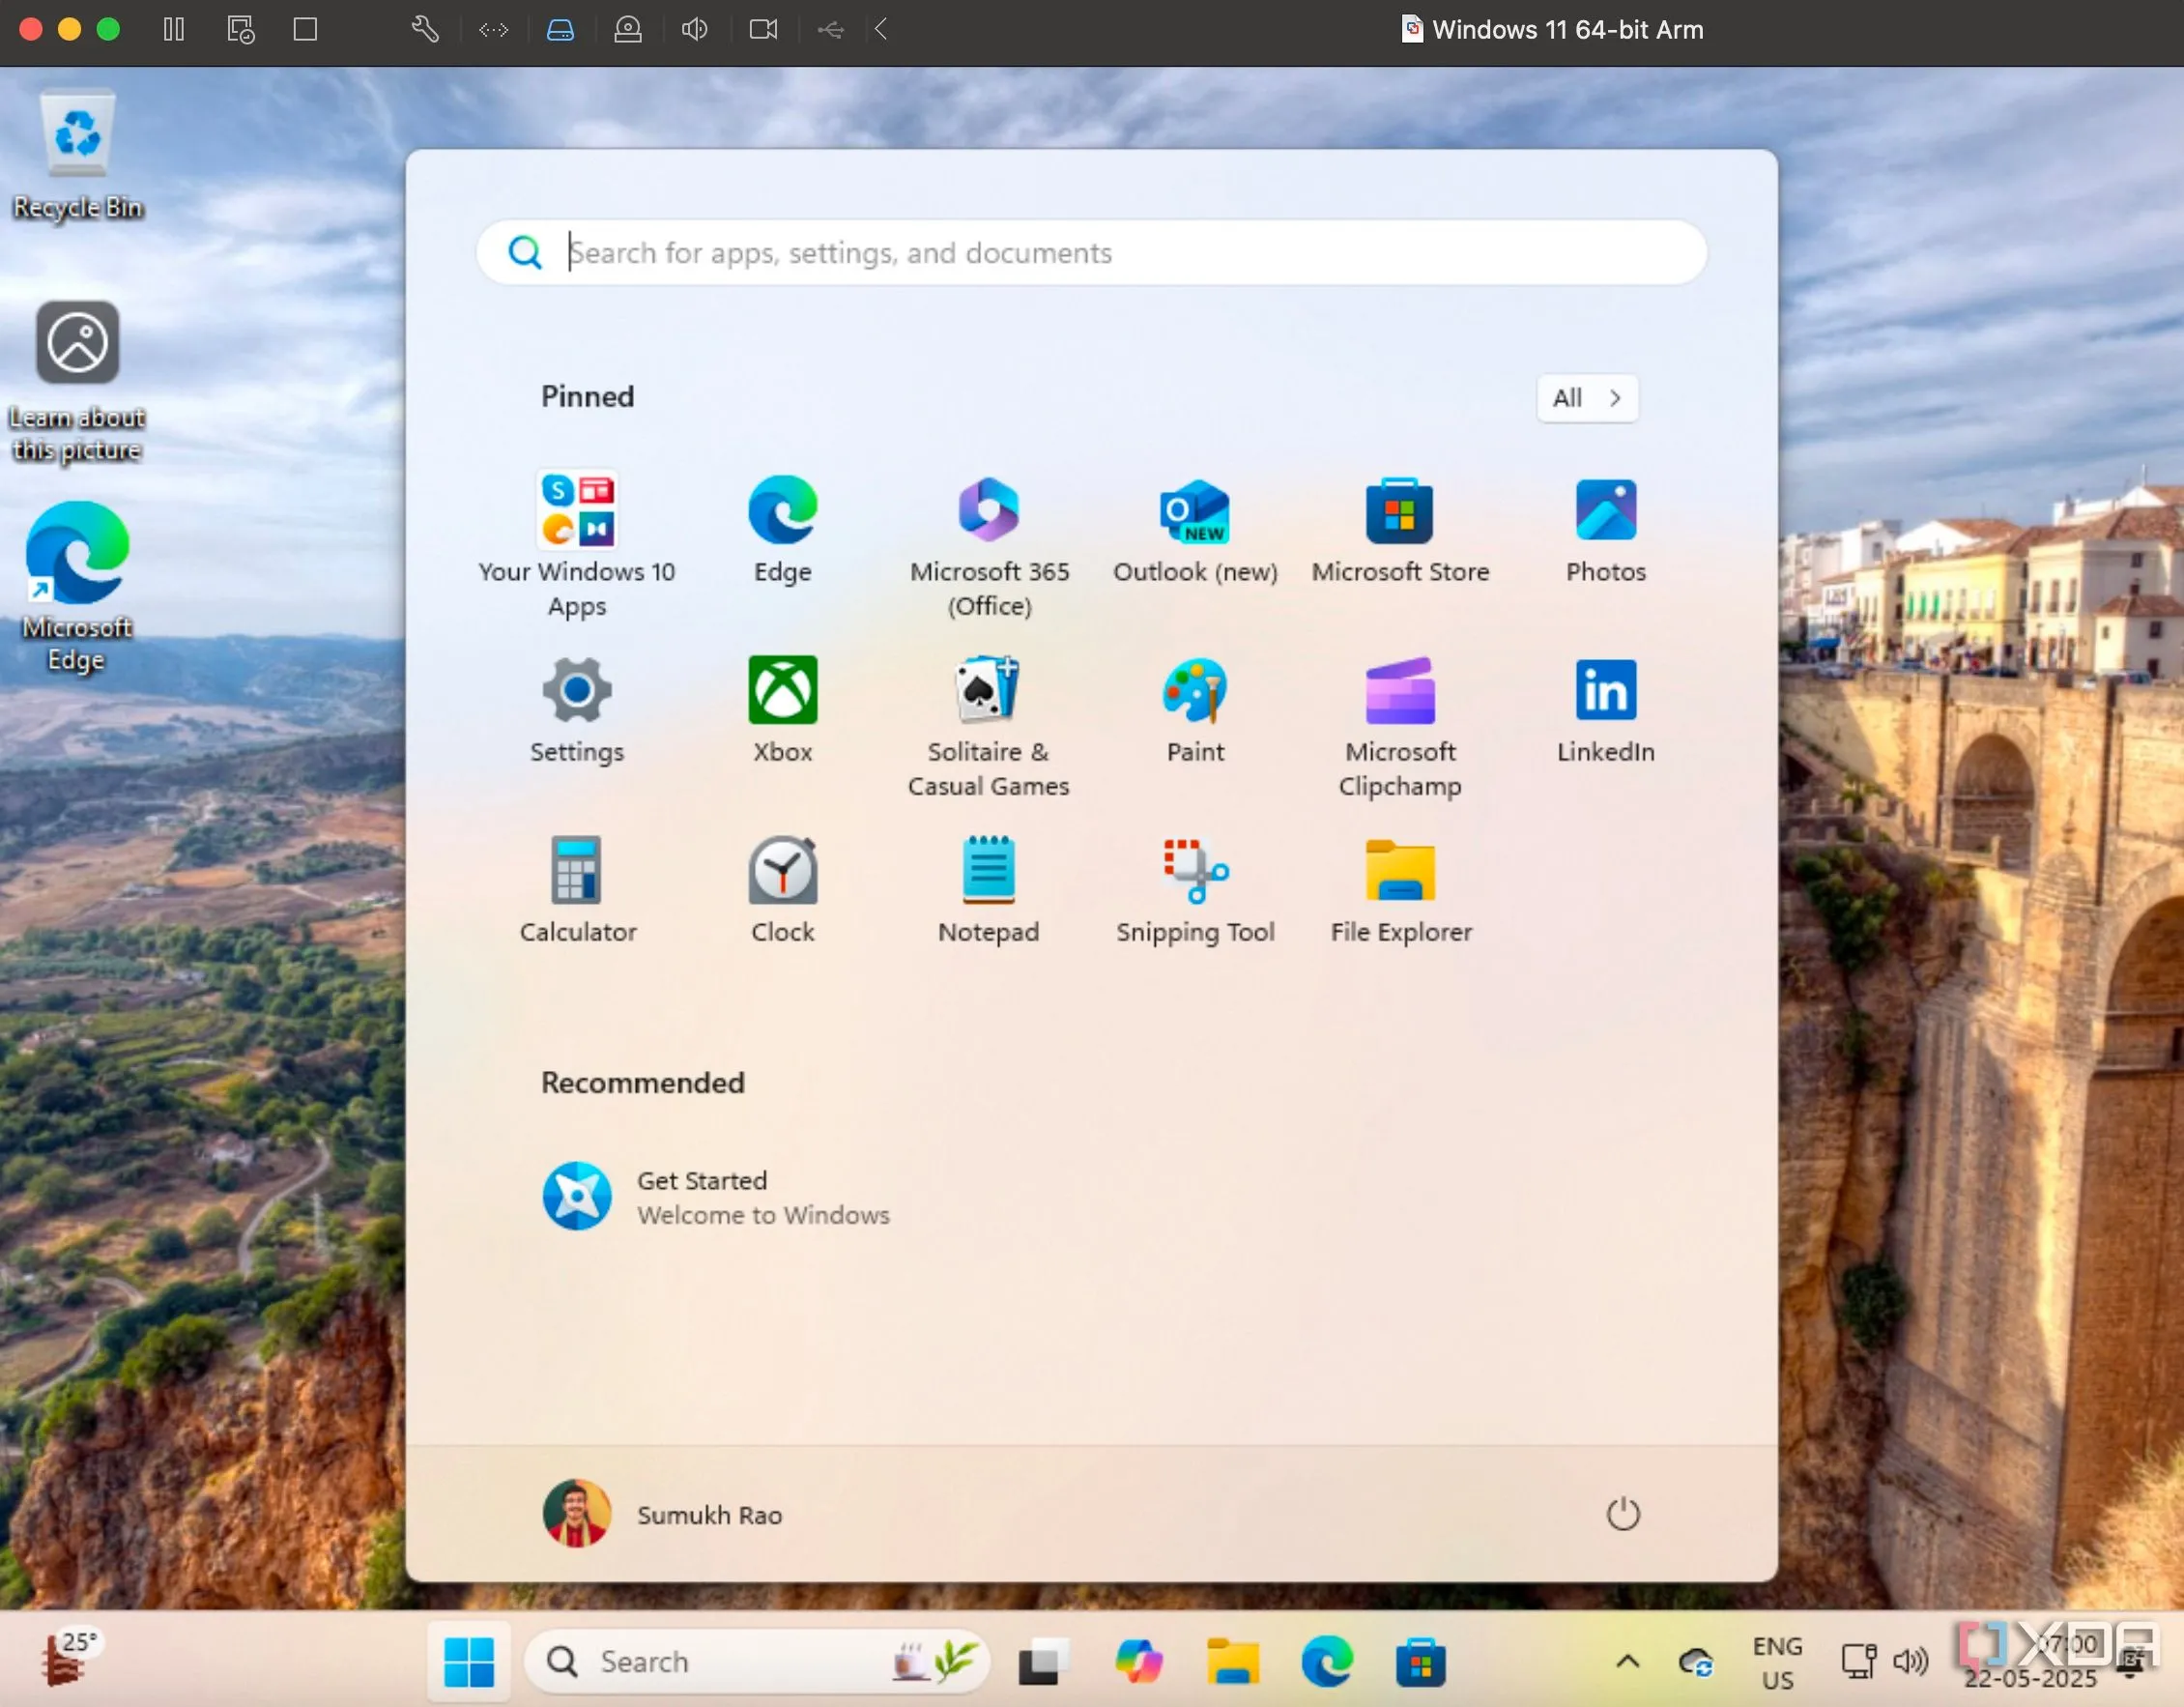Image resolution: width=2184 pixels, height=1707 pixels.
Task: Show All apps list
Action: [1587, 398]
